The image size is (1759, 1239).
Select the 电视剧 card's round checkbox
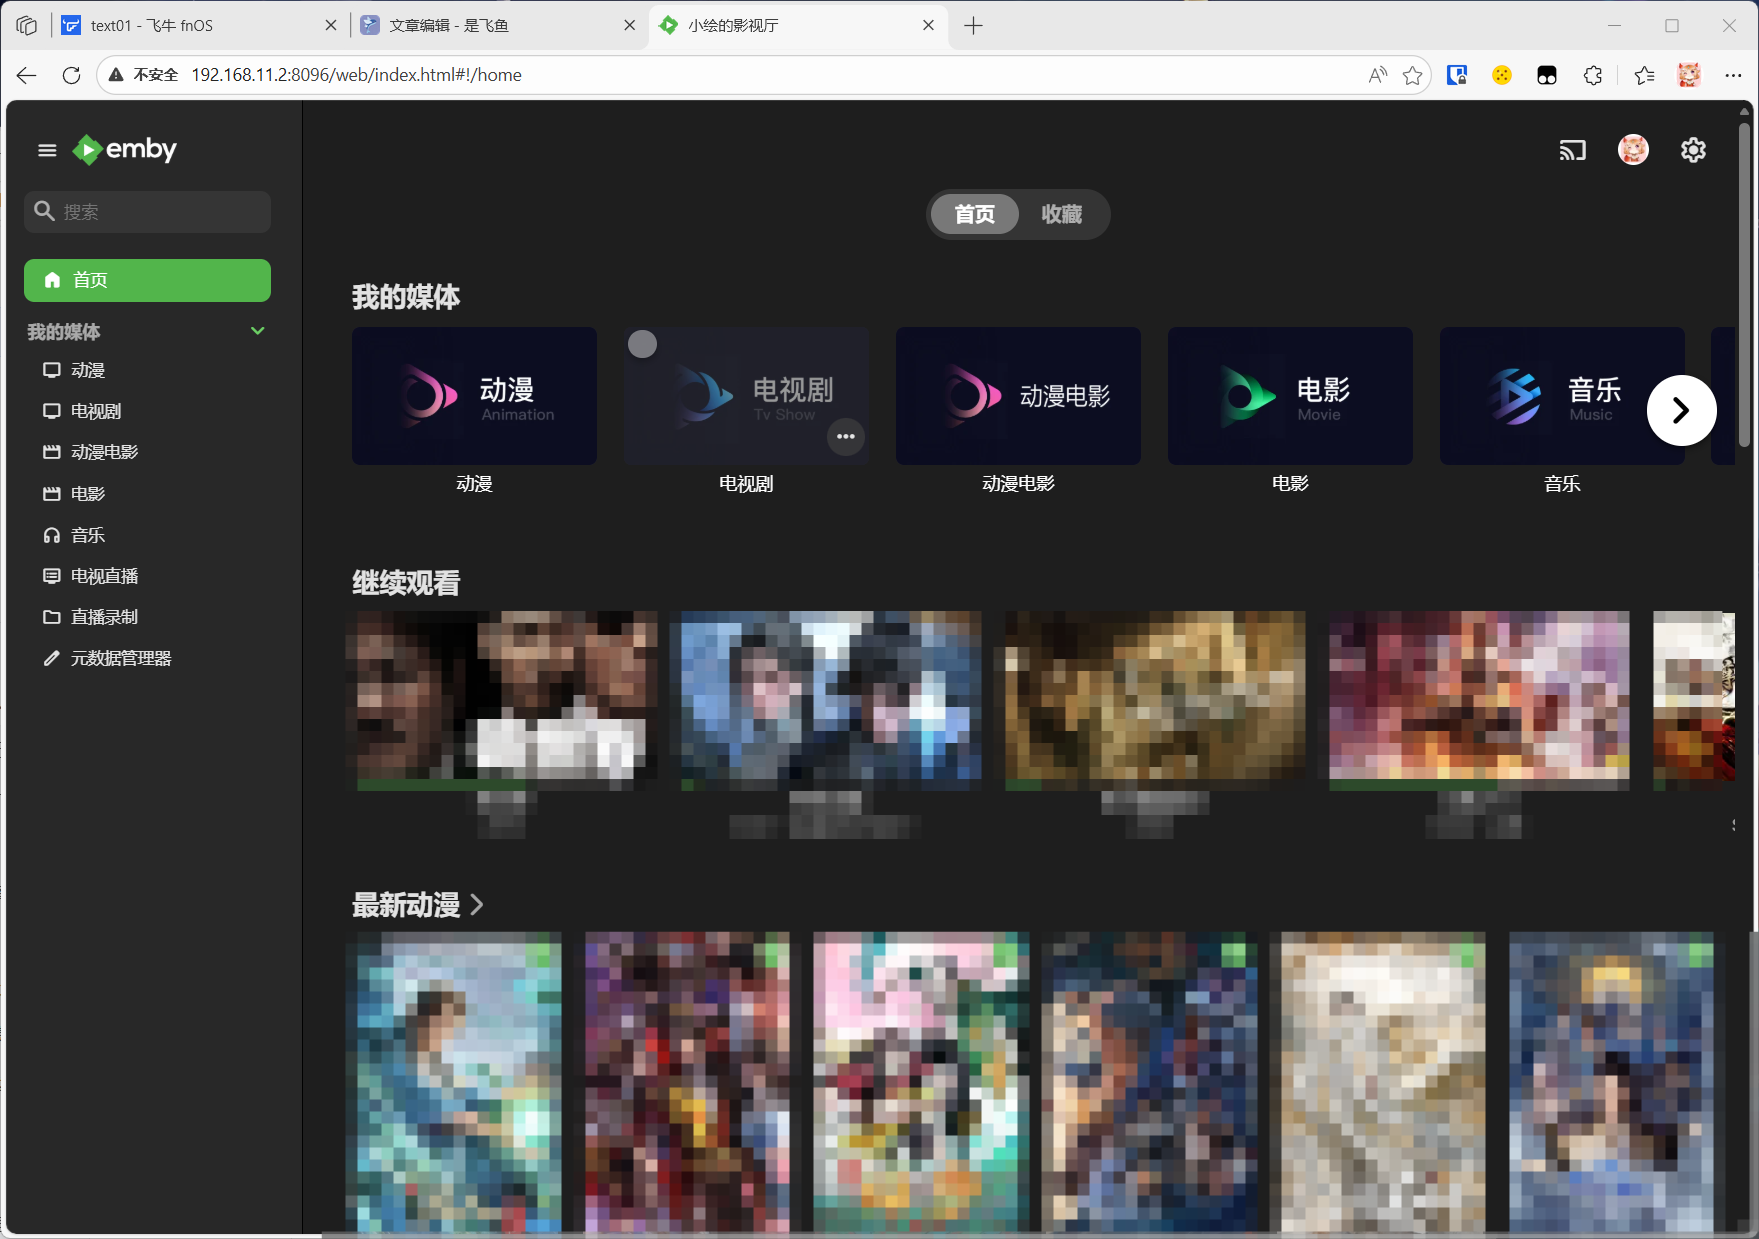(x=642, y=344)
